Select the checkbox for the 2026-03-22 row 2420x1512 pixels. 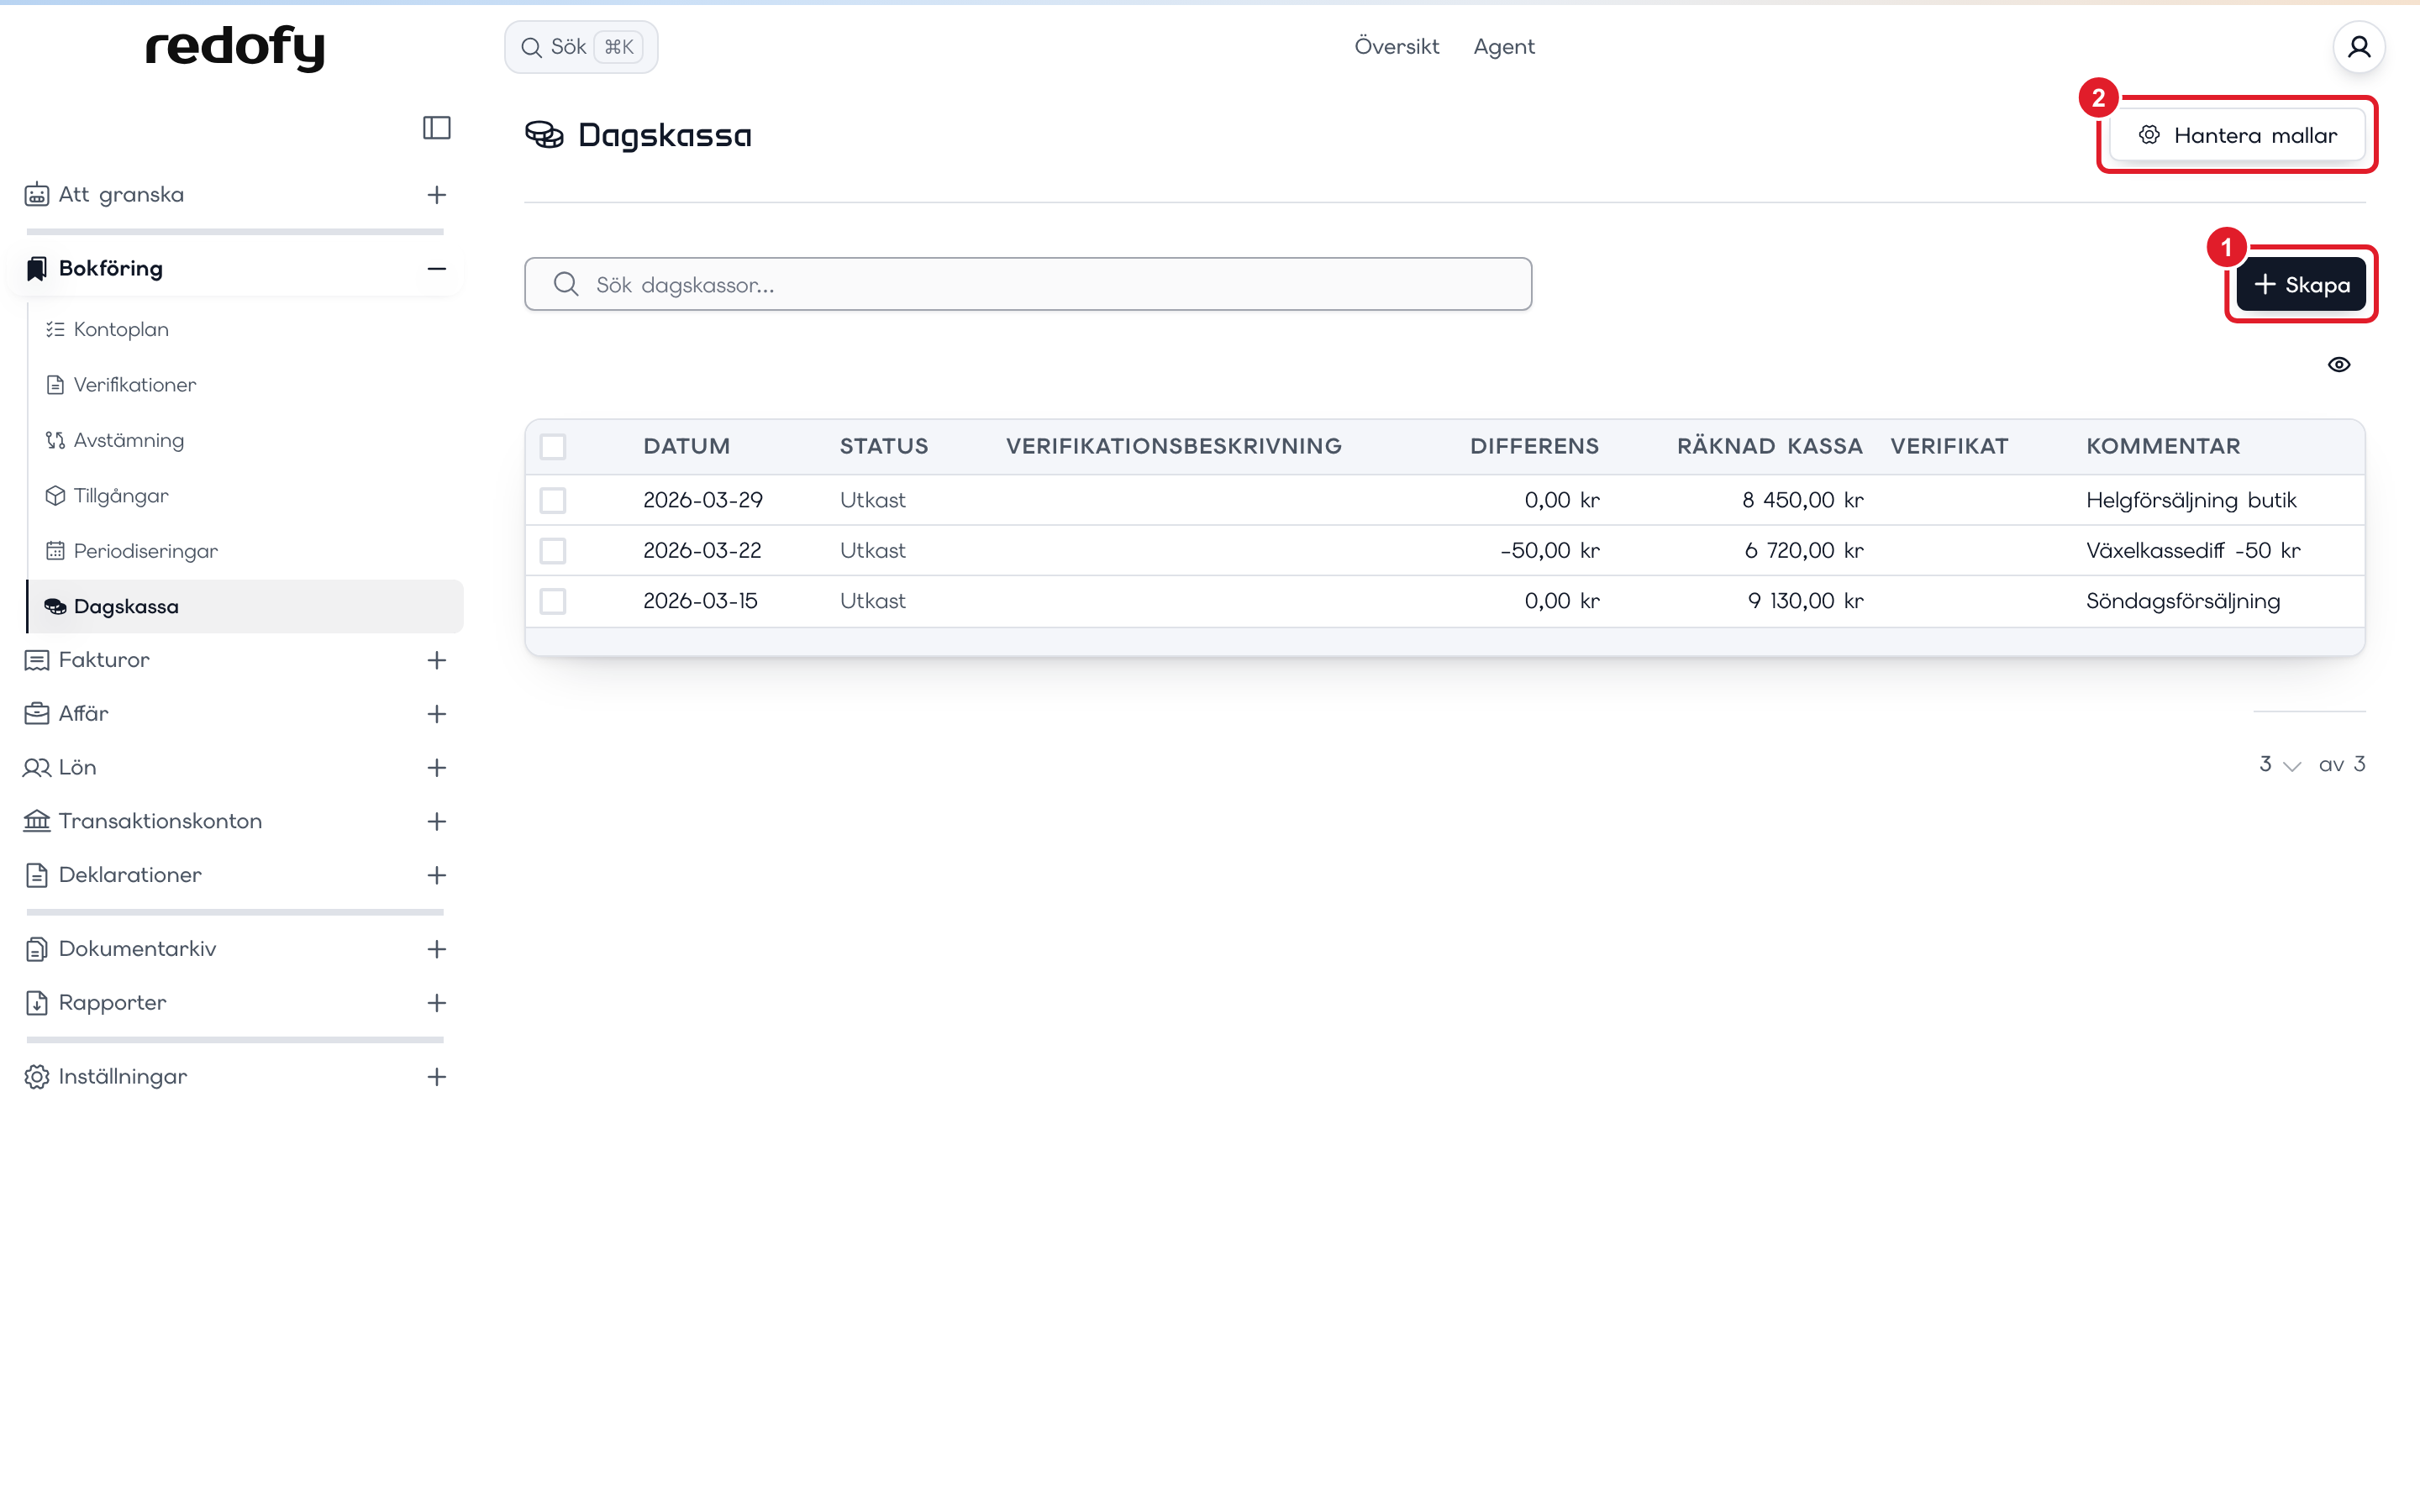(x=553, y=551)
